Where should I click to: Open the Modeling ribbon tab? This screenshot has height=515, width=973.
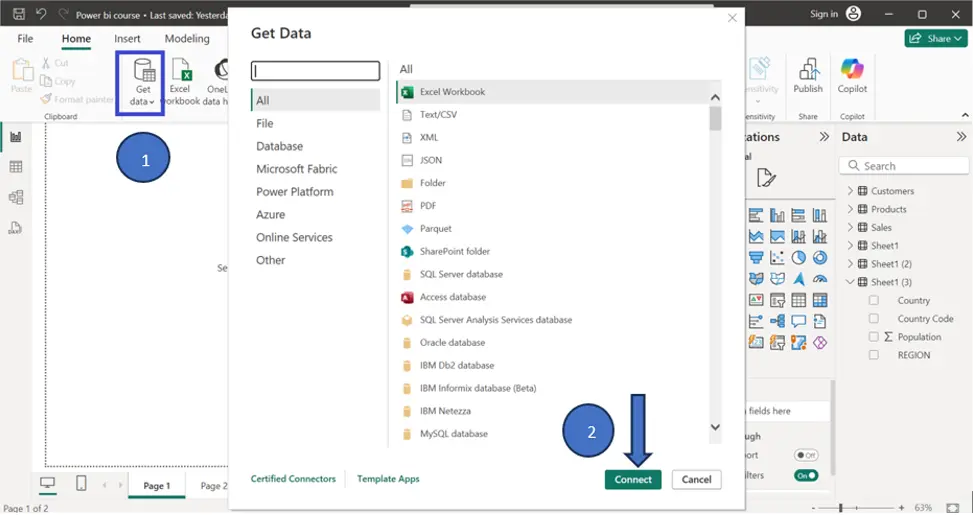point(187,38)
